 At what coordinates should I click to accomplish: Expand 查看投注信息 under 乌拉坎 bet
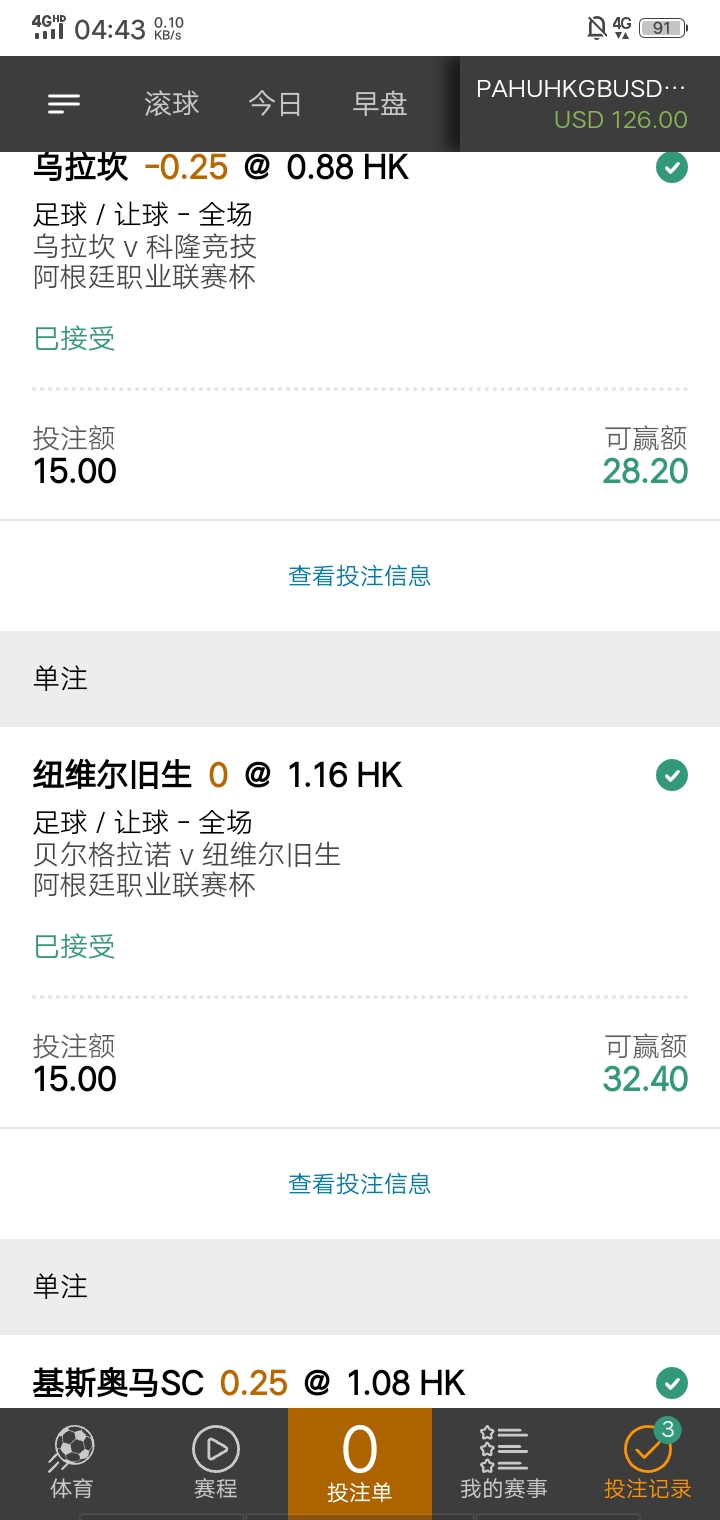(360, 576)
